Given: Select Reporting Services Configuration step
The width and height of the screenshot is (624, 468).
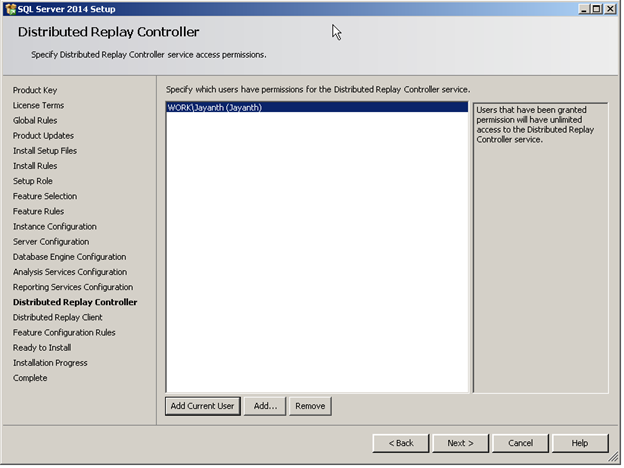Looking at the screenshot, I should [73, 287].
